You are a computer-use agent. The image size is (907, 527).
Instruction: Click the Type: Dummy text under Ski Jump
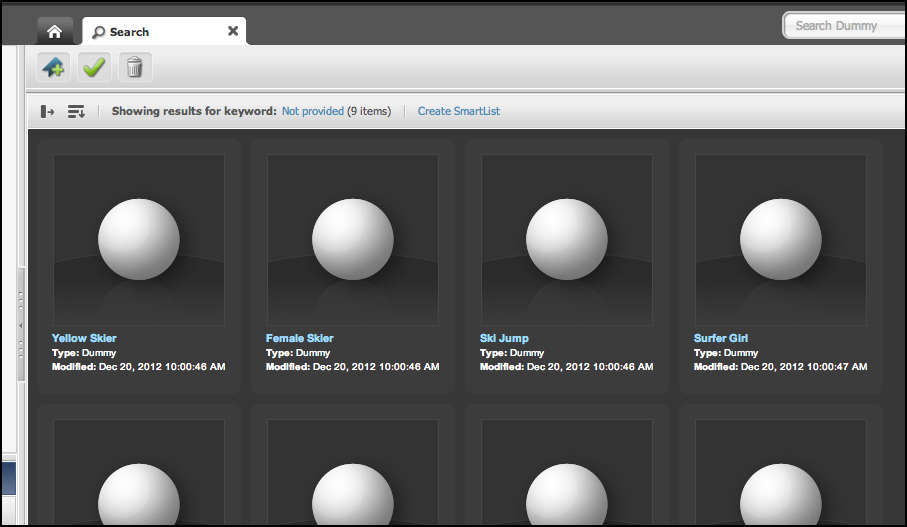pos(512,353)
